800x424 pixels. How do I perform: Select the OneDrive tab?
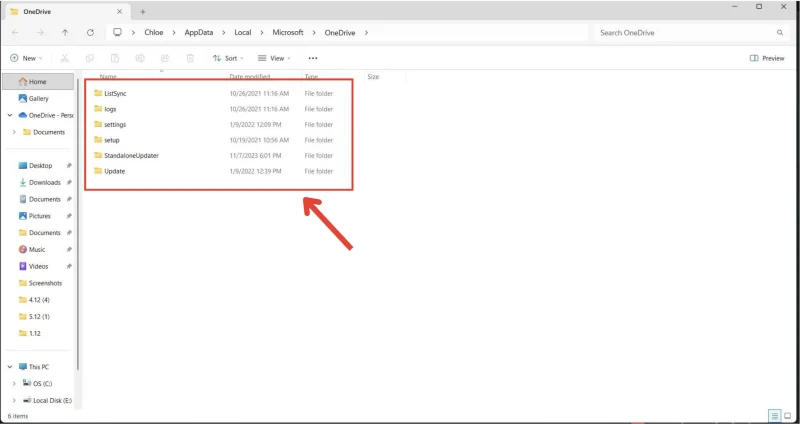[66, 11]
